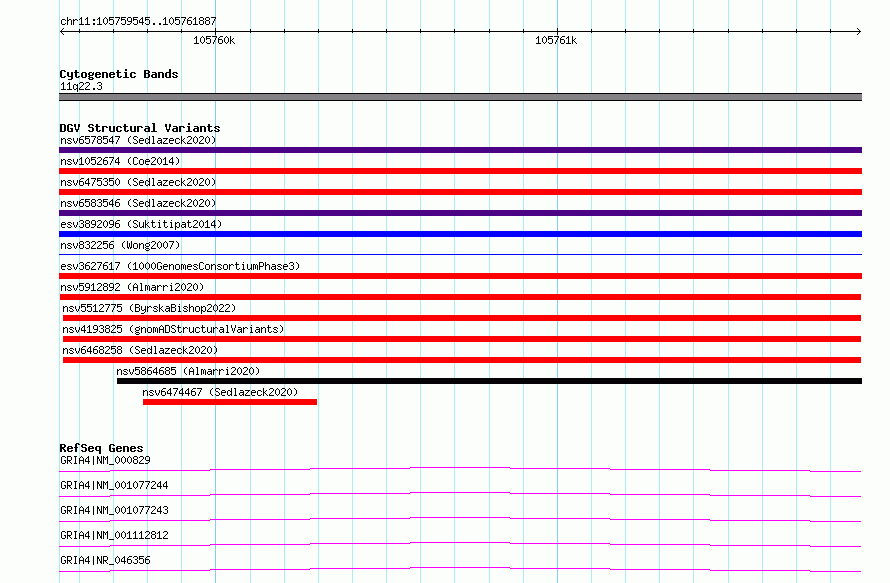Viewport: 890px width, 583px height.
Task: Click the red bar of nsv6468258
Action: 462,360
